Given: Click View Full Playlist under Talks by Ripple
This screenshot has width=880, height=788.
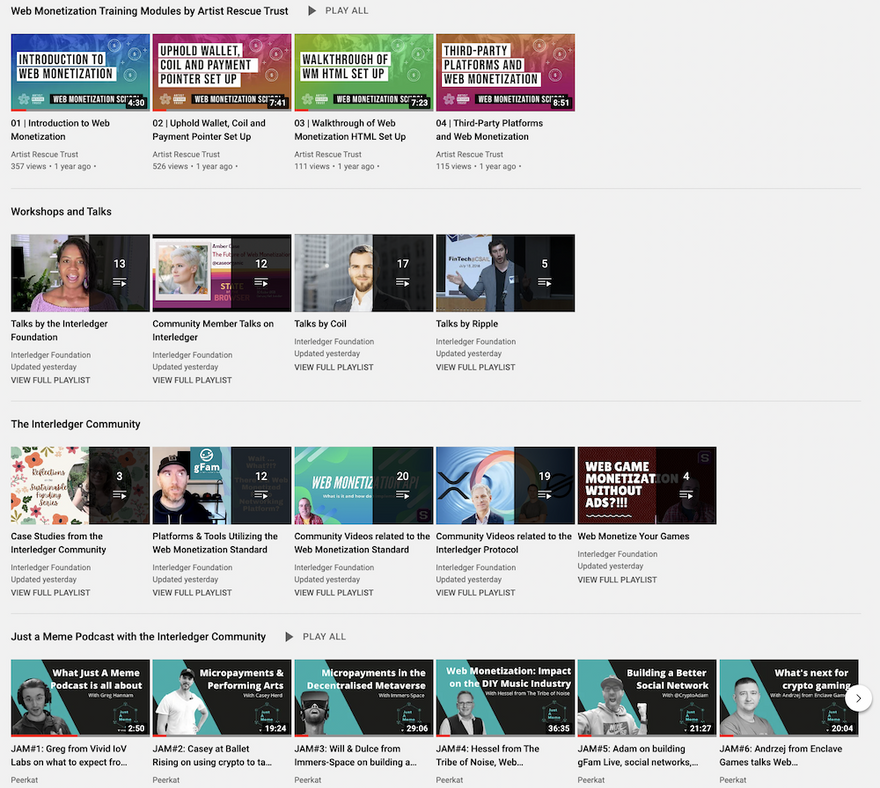Looking at the screenshot, I should pyautogui.click(x=475, y=367).
